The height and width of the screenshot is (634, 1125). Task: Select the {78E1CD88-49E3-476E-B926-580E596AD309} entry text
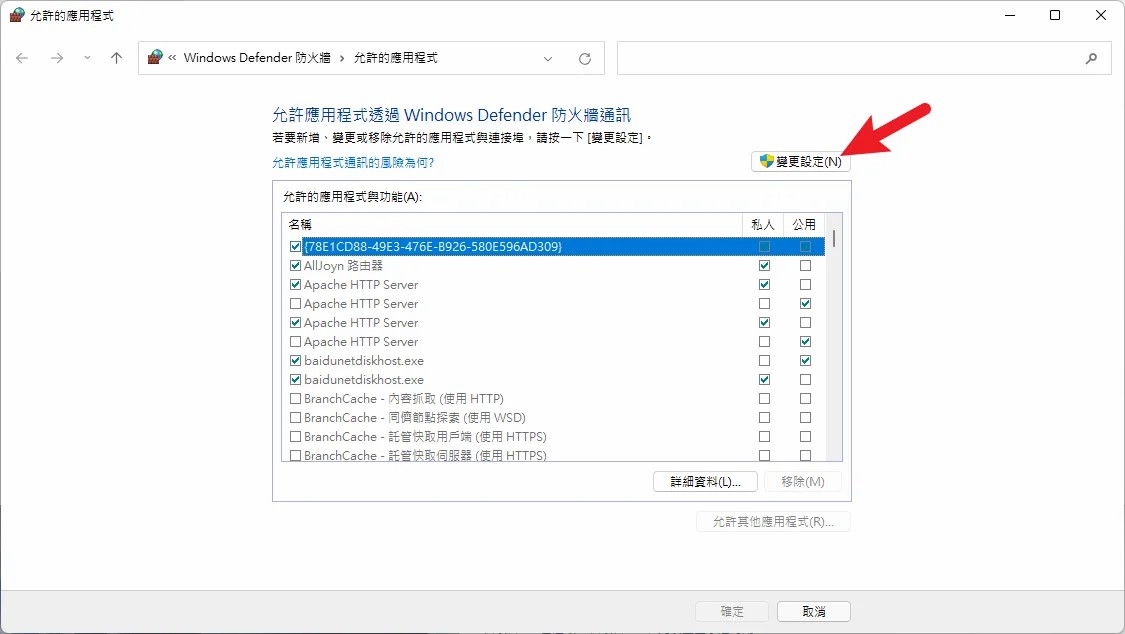tap(433, 246)
